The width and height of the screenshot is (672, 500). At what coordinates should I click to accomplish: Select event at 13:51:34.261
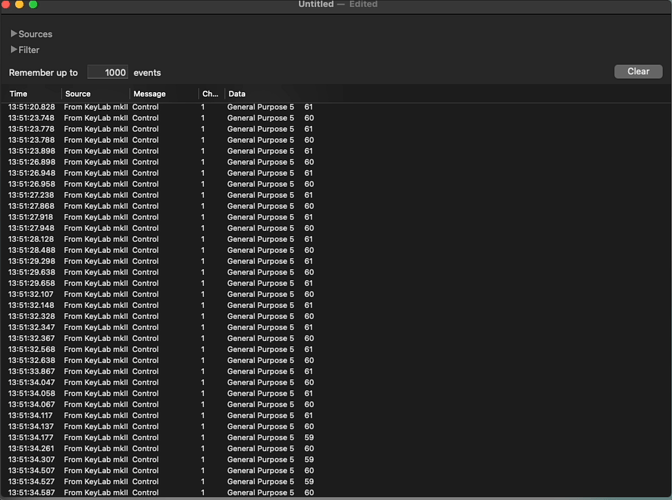tap(336, 449)
